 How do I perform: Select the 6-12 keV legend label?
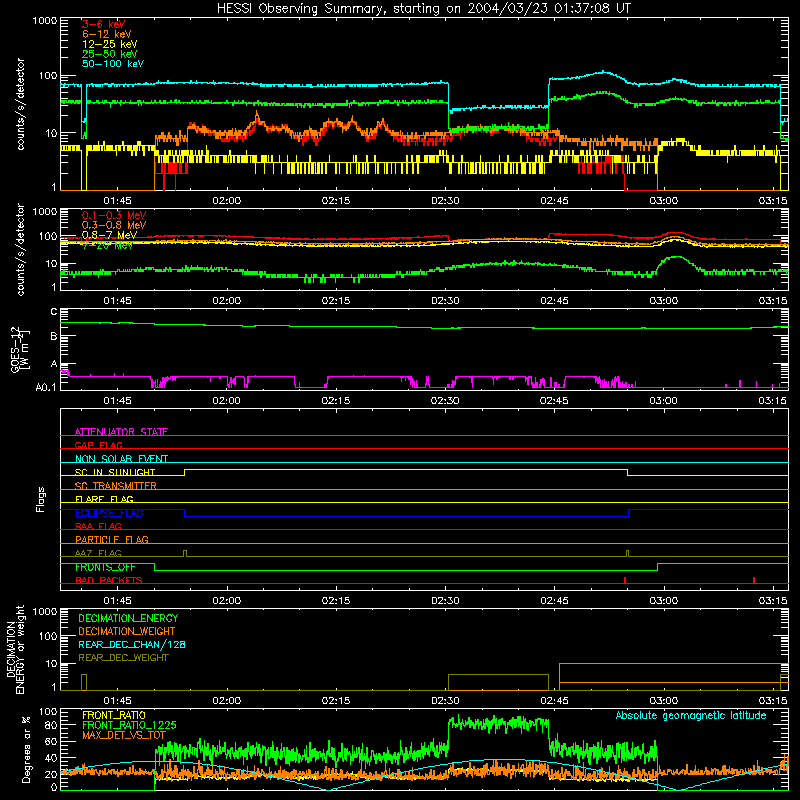pos(107,34)
